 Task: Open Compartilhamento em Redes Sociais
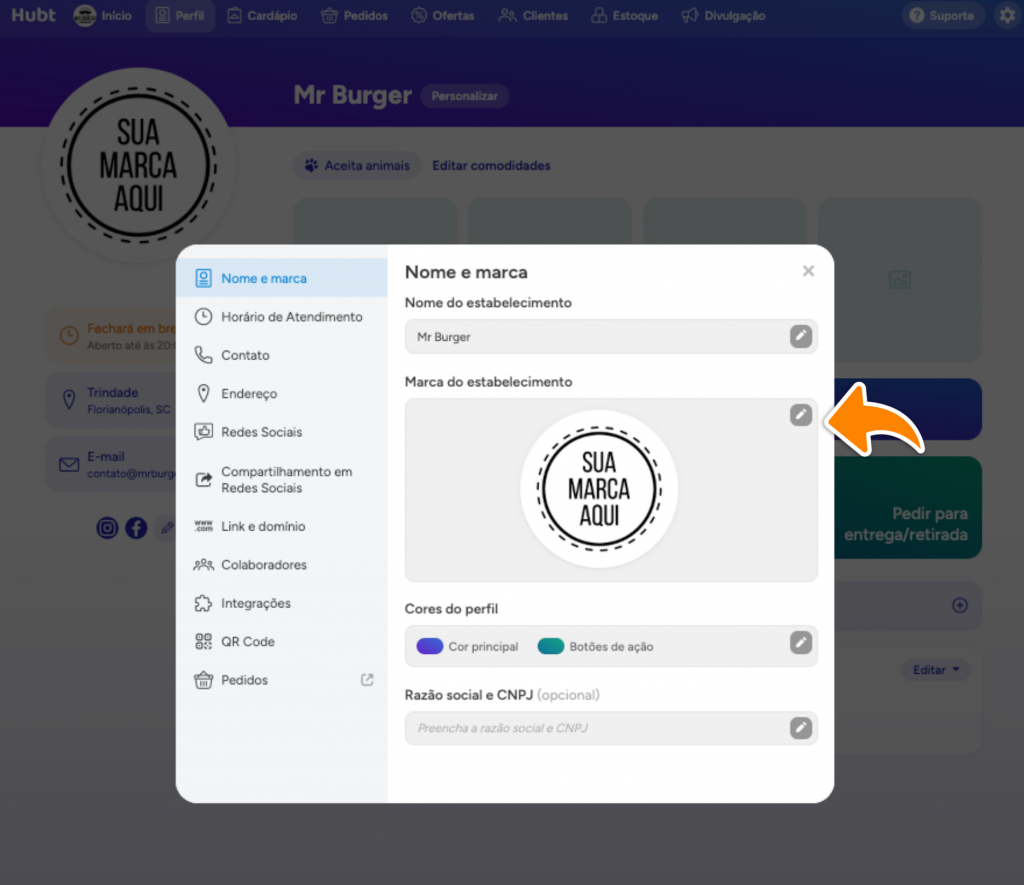point(281,480)
